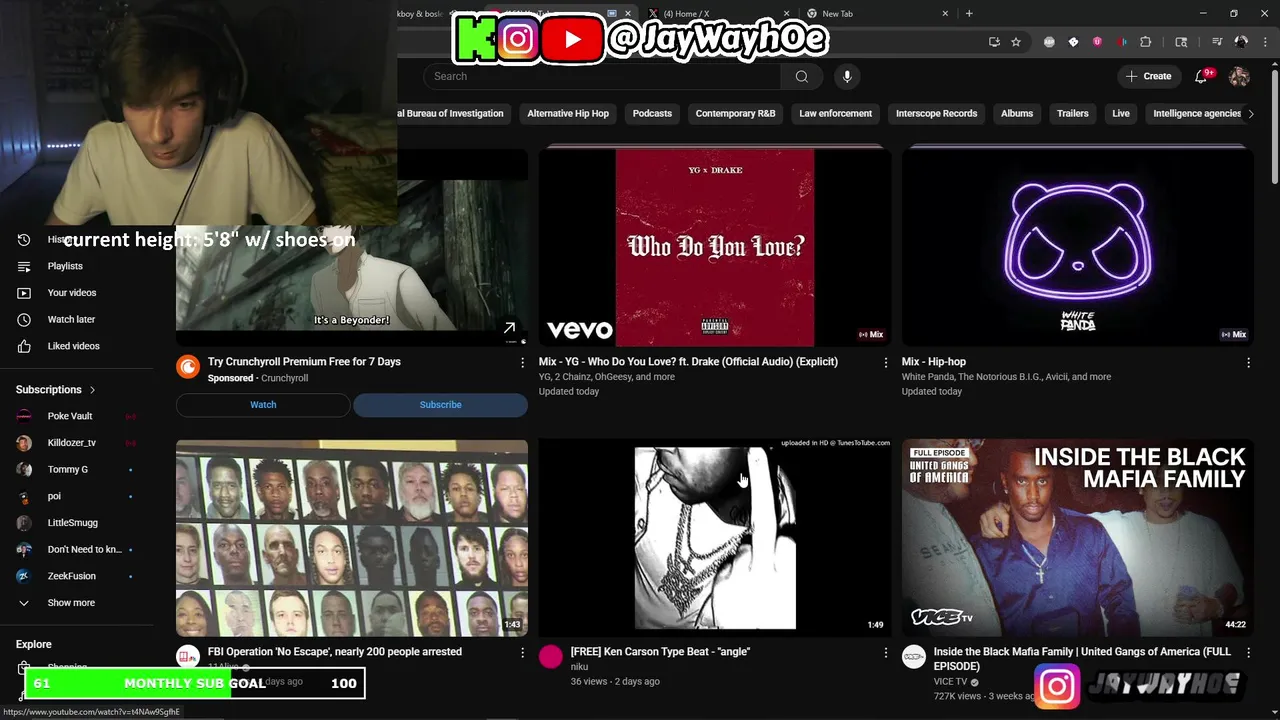Open options for Ken Carson Type Beat video
The height and width of the screenshot is (720, 1280).
(x=885, y=653)
